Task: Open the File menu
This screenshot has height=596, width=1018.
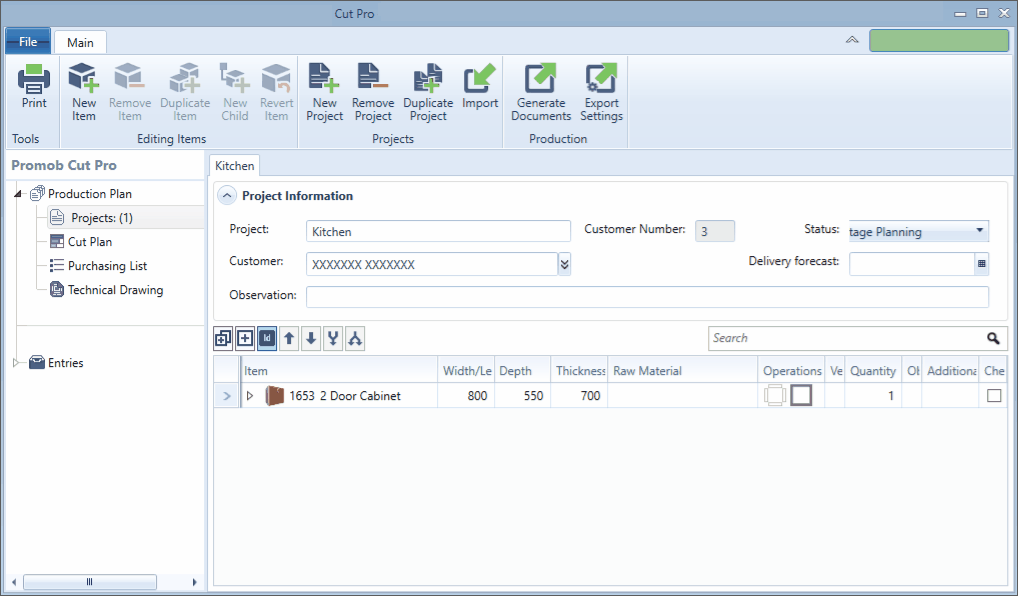Action: 28,42
